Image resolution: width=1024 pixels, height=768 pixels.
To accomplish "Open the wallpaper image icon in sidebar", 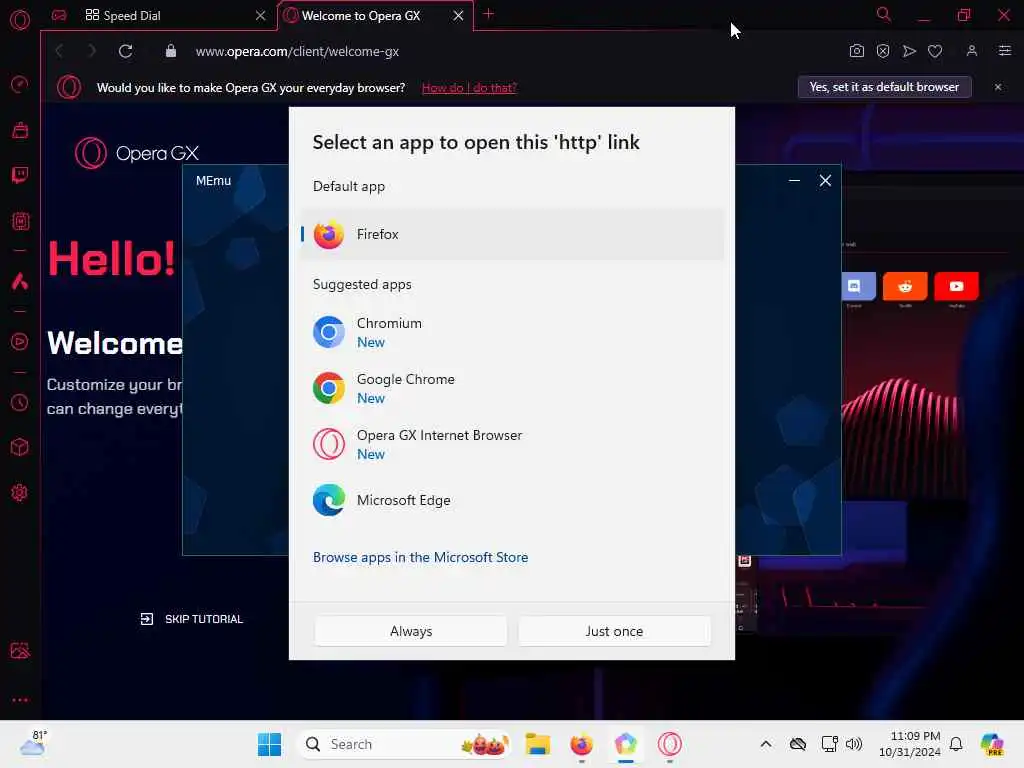I will pyautogui.click(x=20, y=650).
